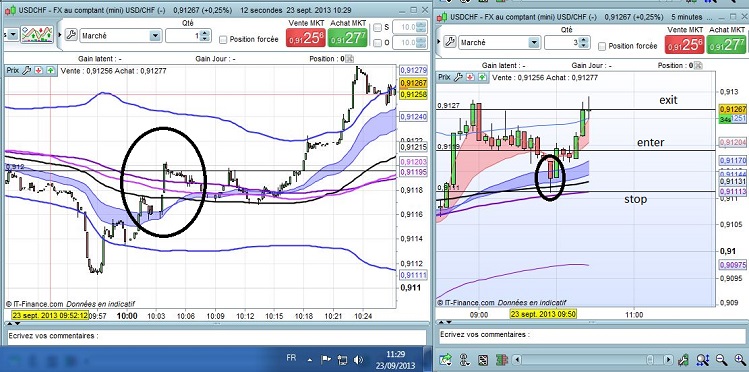The height and width of the screenshot is (372, 749).
Task: Click wrench settings button beside left Marché dropdown
Action: tap(71, 35)
